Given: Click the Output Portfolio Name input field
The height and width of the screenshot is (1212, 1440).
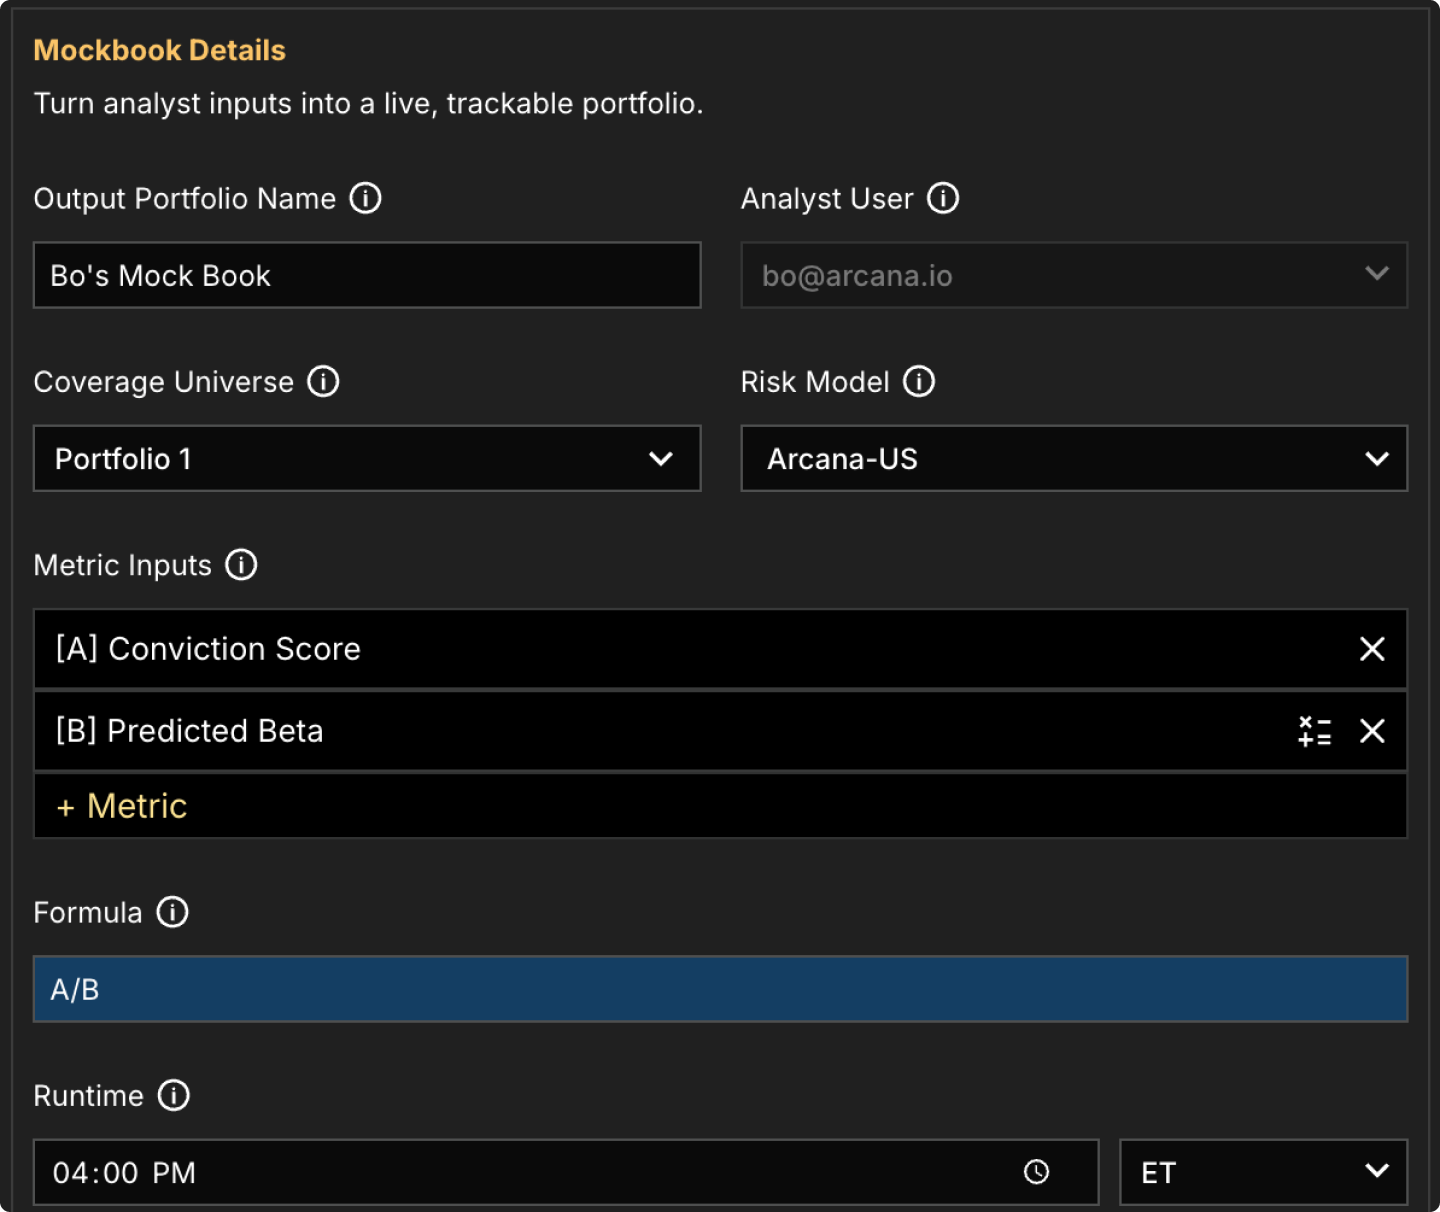Looking at the screenshot, I should point(367,275).
